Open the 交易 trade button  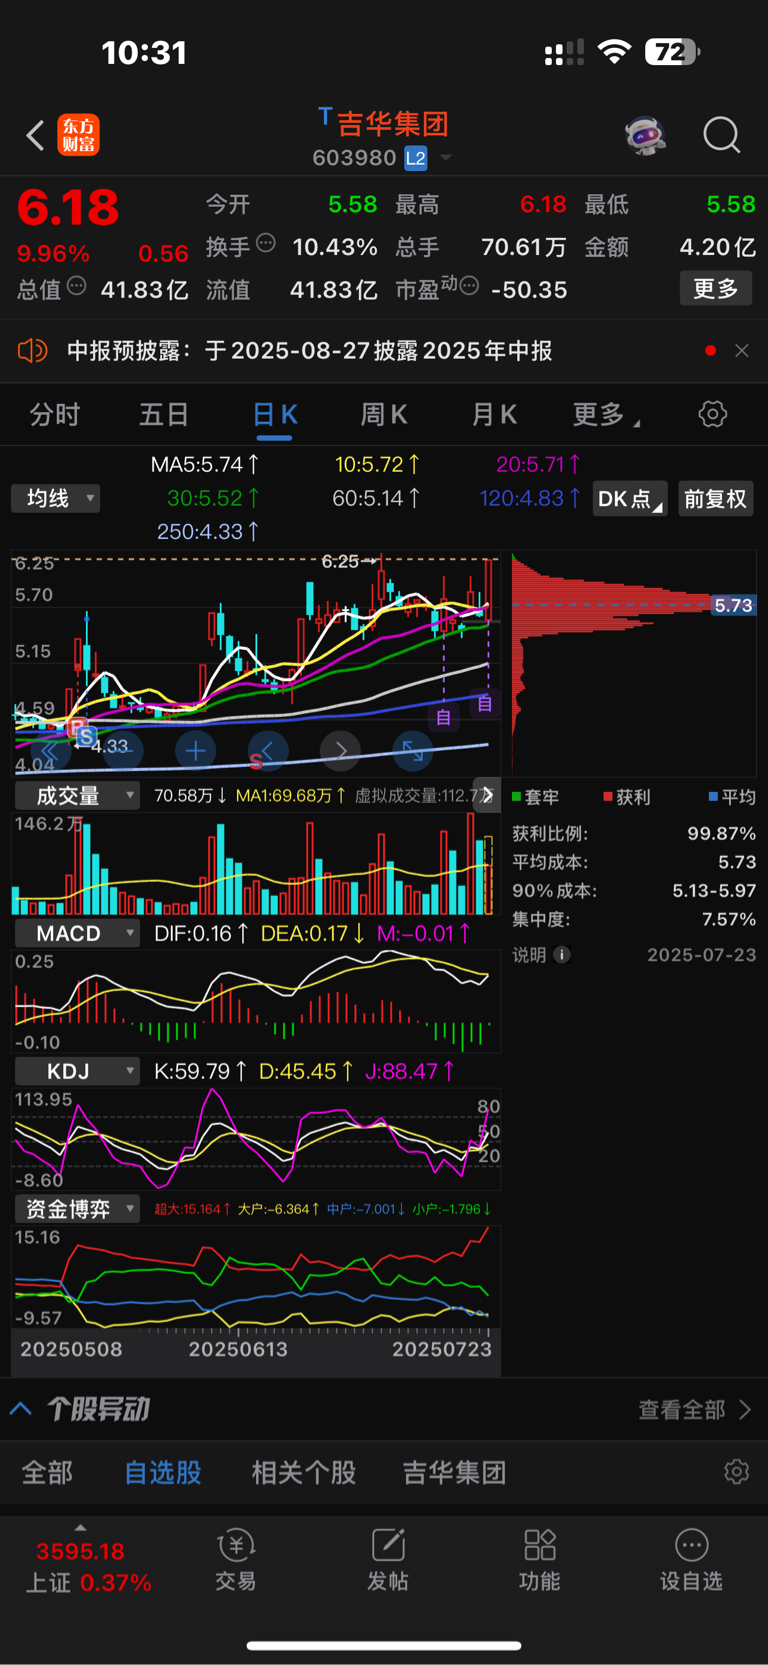(x=236, y=1560)
